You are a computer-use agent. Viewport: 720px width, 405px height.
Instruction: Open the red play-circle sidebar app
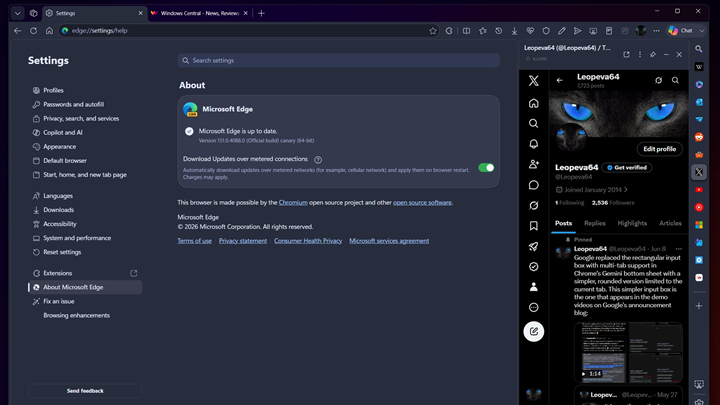[699, 207]
